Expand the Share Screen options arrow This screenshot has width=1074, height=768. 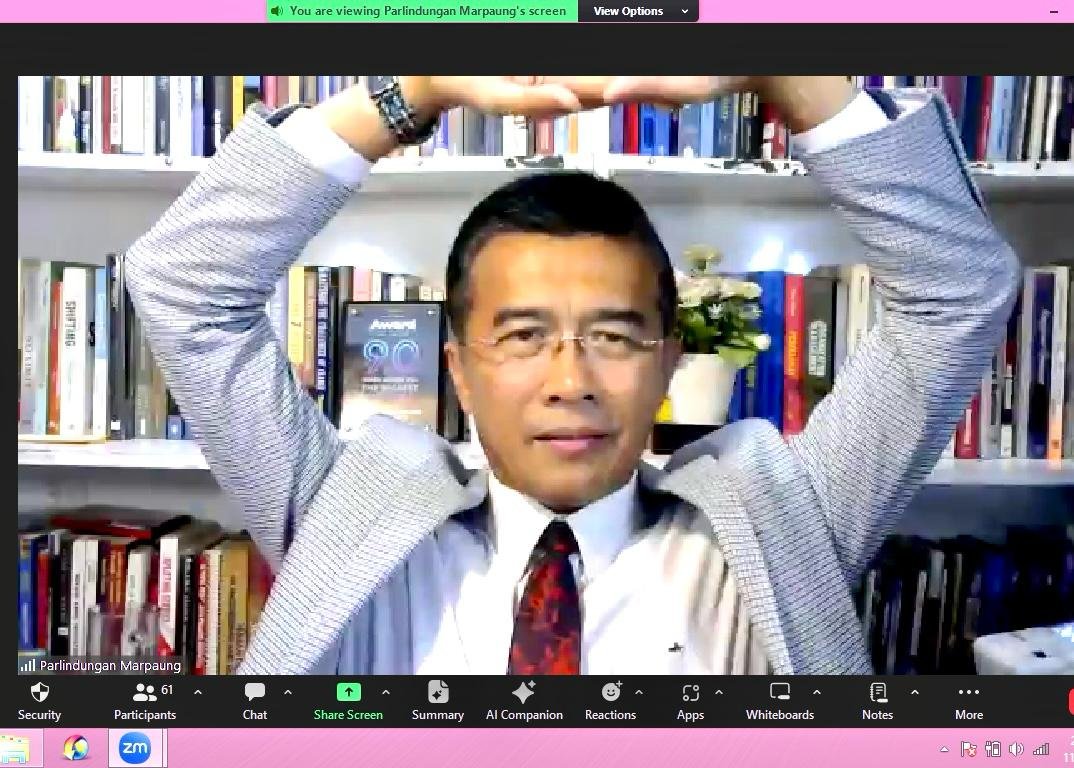click(386, 692)
